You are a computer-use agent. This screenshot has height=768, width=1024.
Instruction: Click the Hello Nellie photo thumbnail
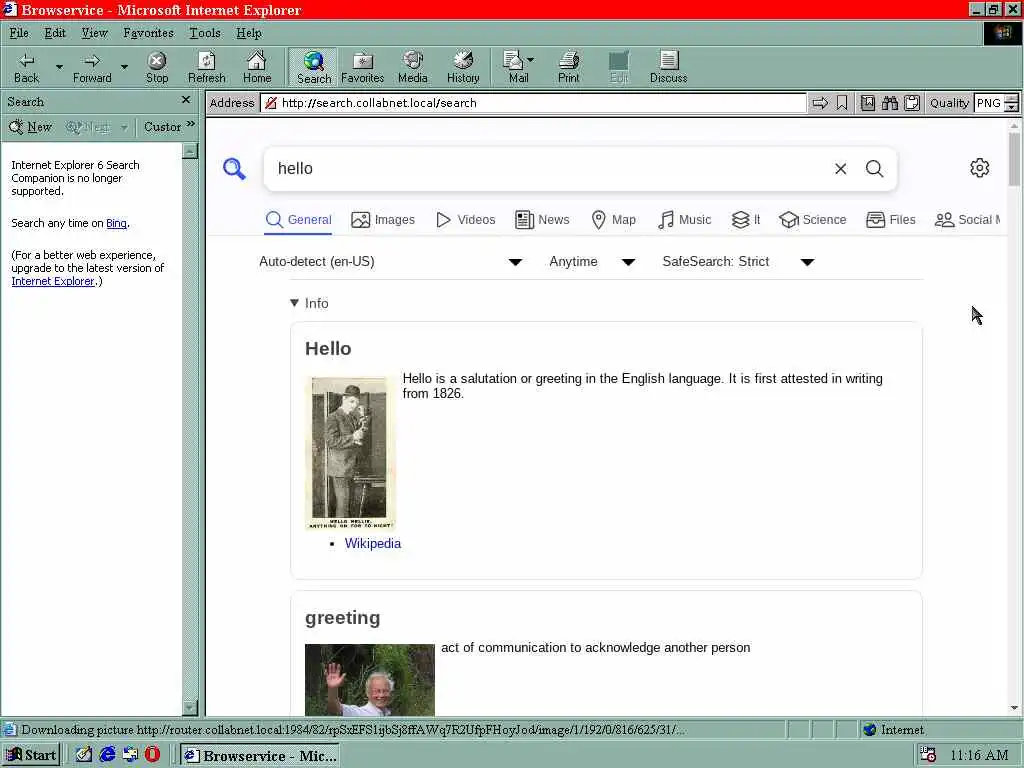(x=350, y=453)
